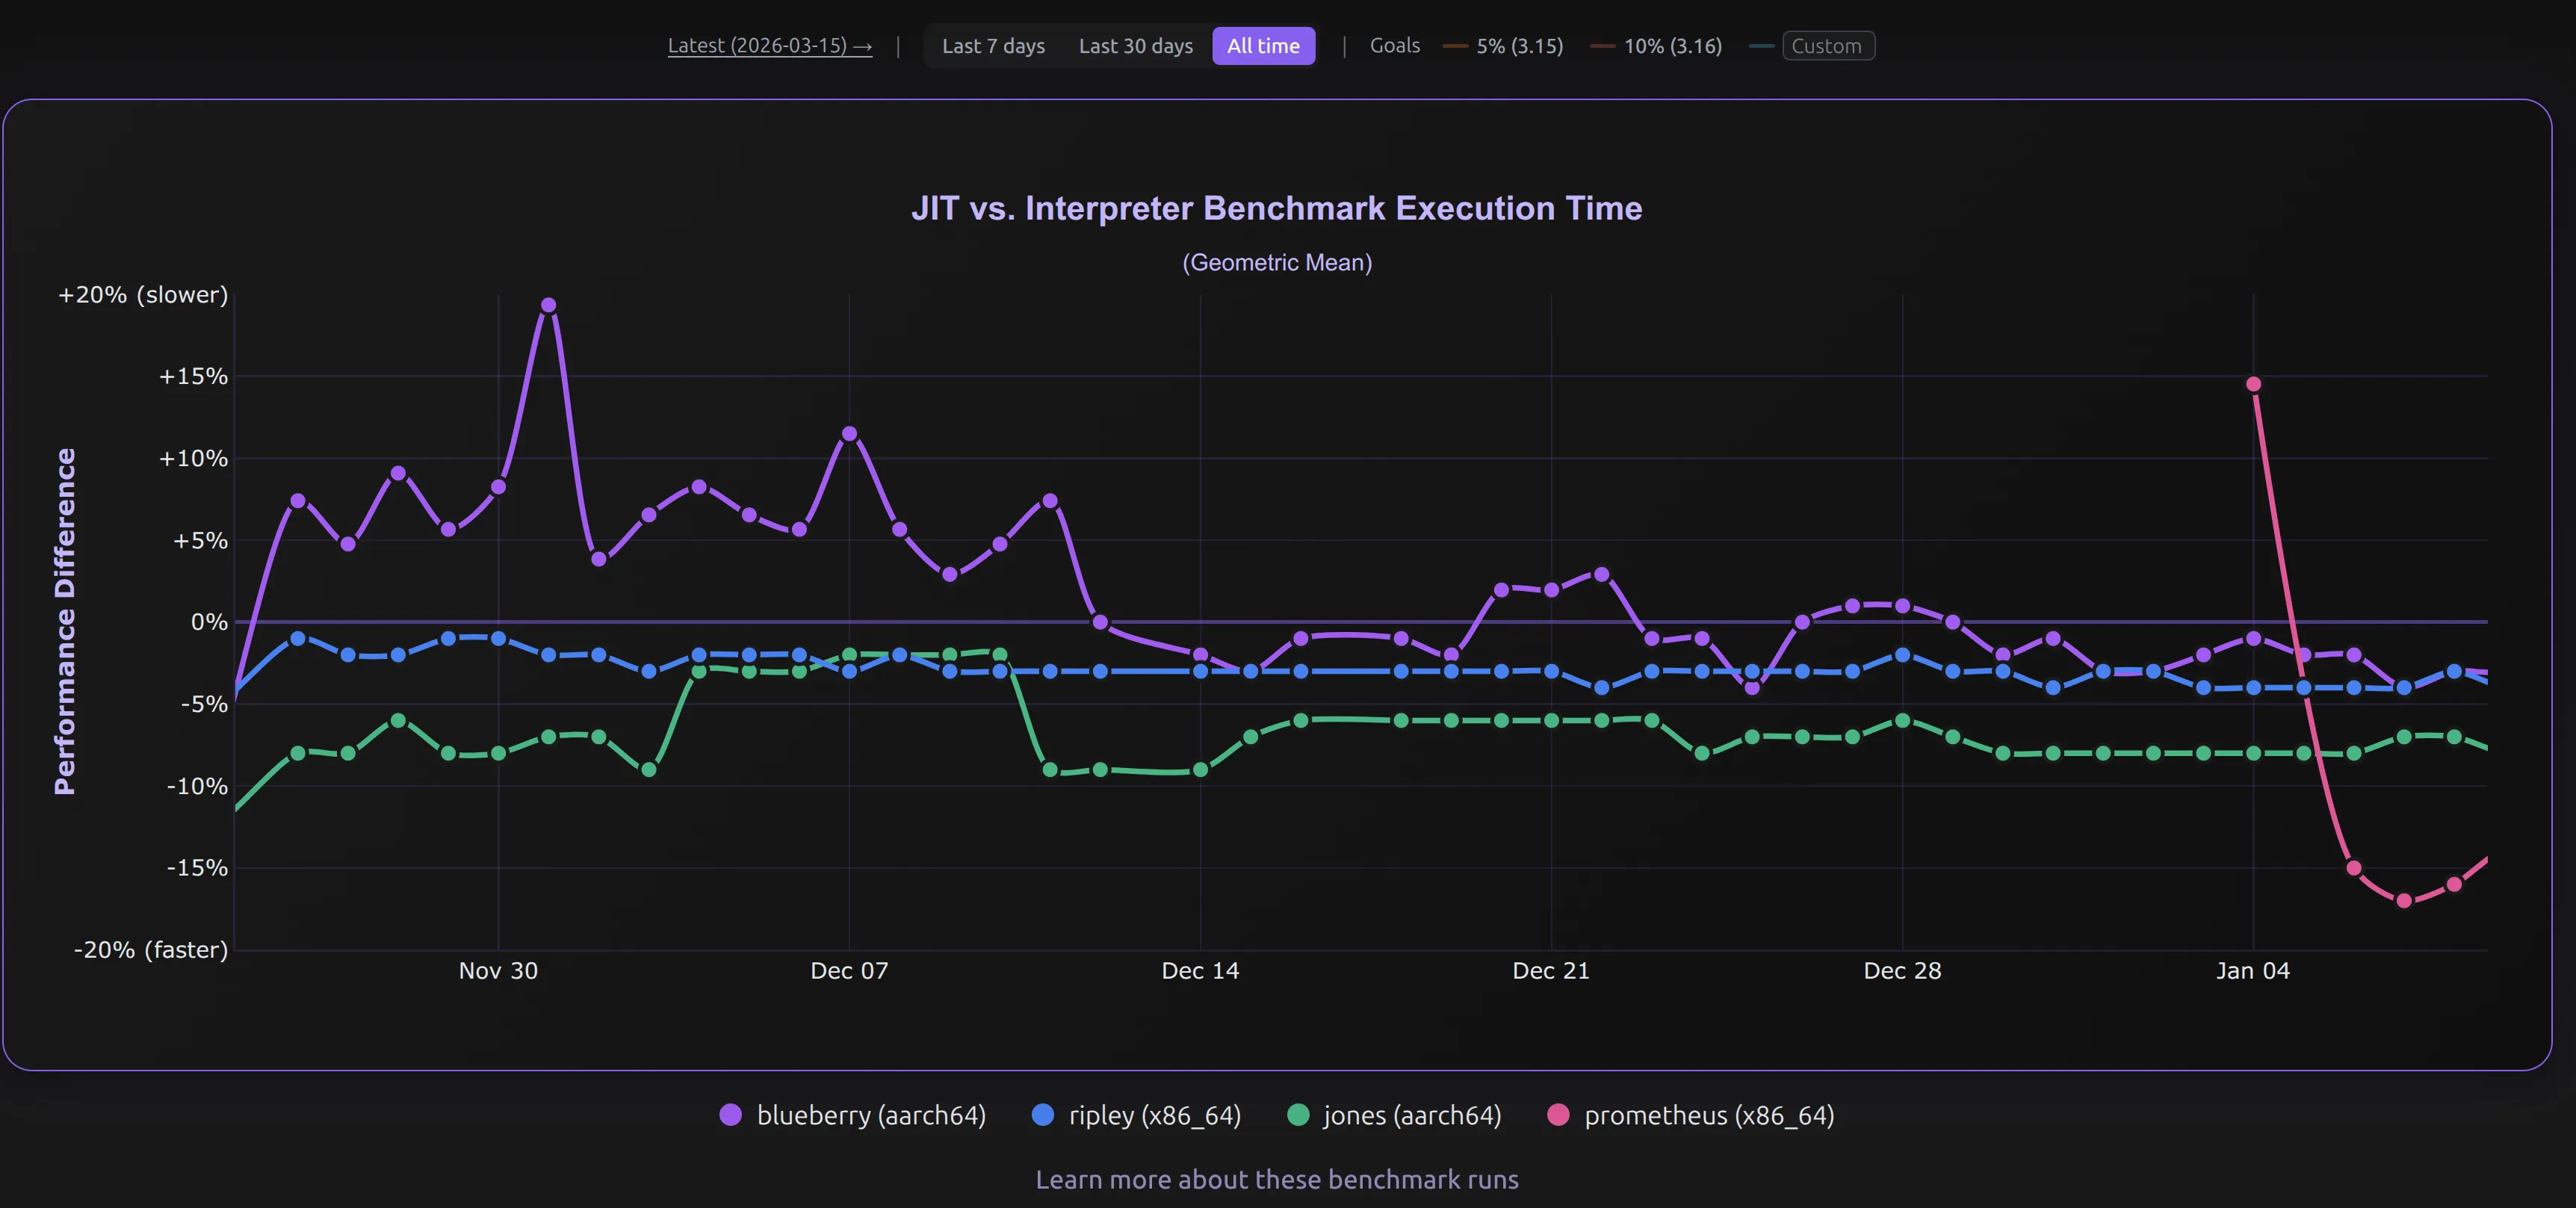Image resolution: width=2576 pixels, height=1208 pixels.
Task: Click the ripley (x86_64) legend marker
Action: (x=1042, y=1116)
